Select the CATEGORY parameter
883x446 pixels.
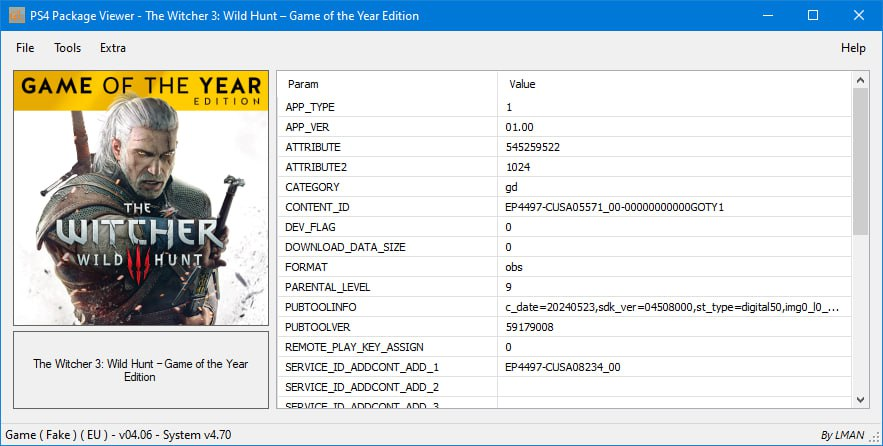click(x=312, y=187)
